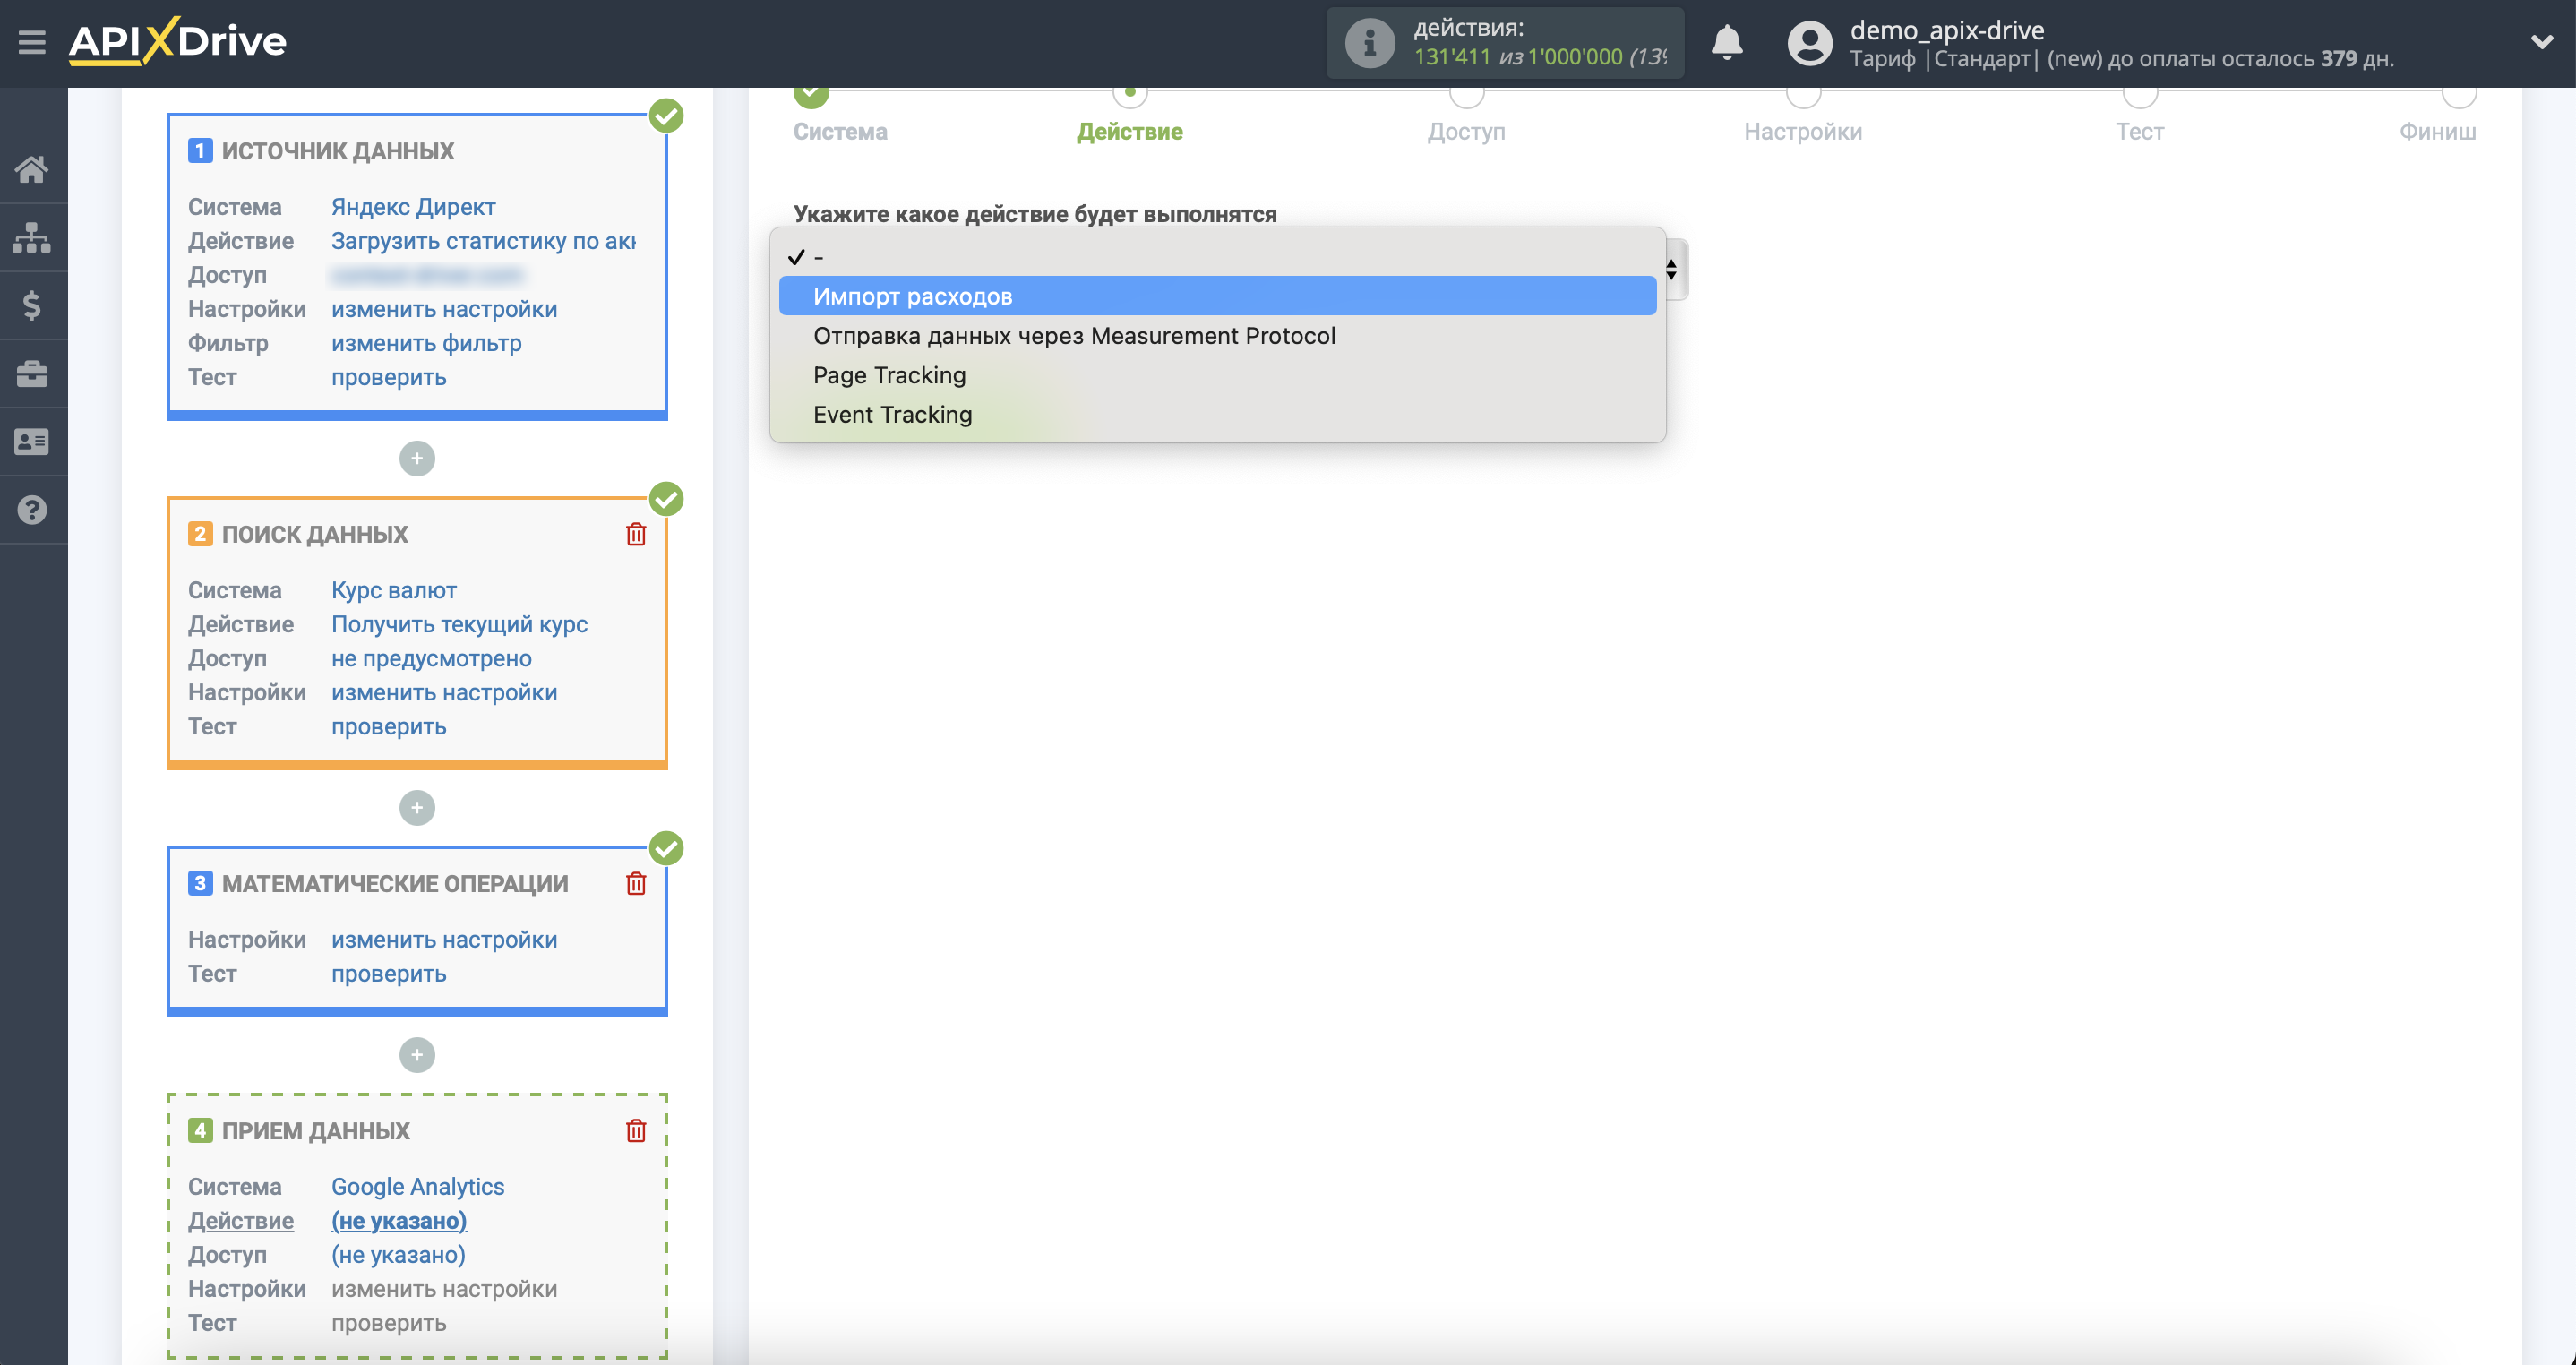The image size is (2576, 1365).
Task: Add a step after Математические операции
Action: [417, 1055]
